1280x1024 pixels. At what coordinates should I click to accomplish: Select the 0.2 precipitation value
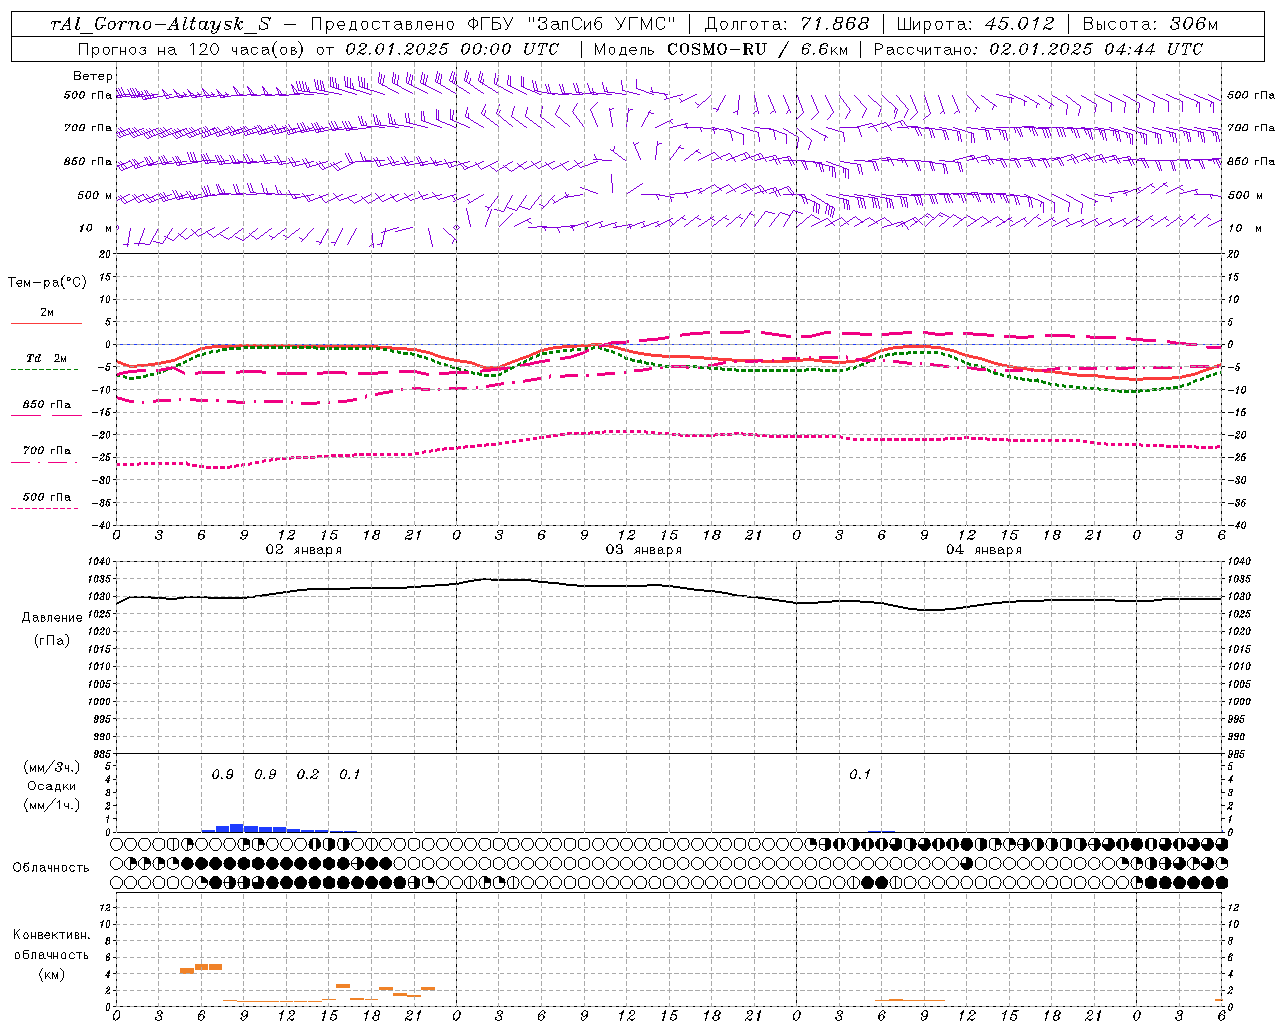click(308, 775)
